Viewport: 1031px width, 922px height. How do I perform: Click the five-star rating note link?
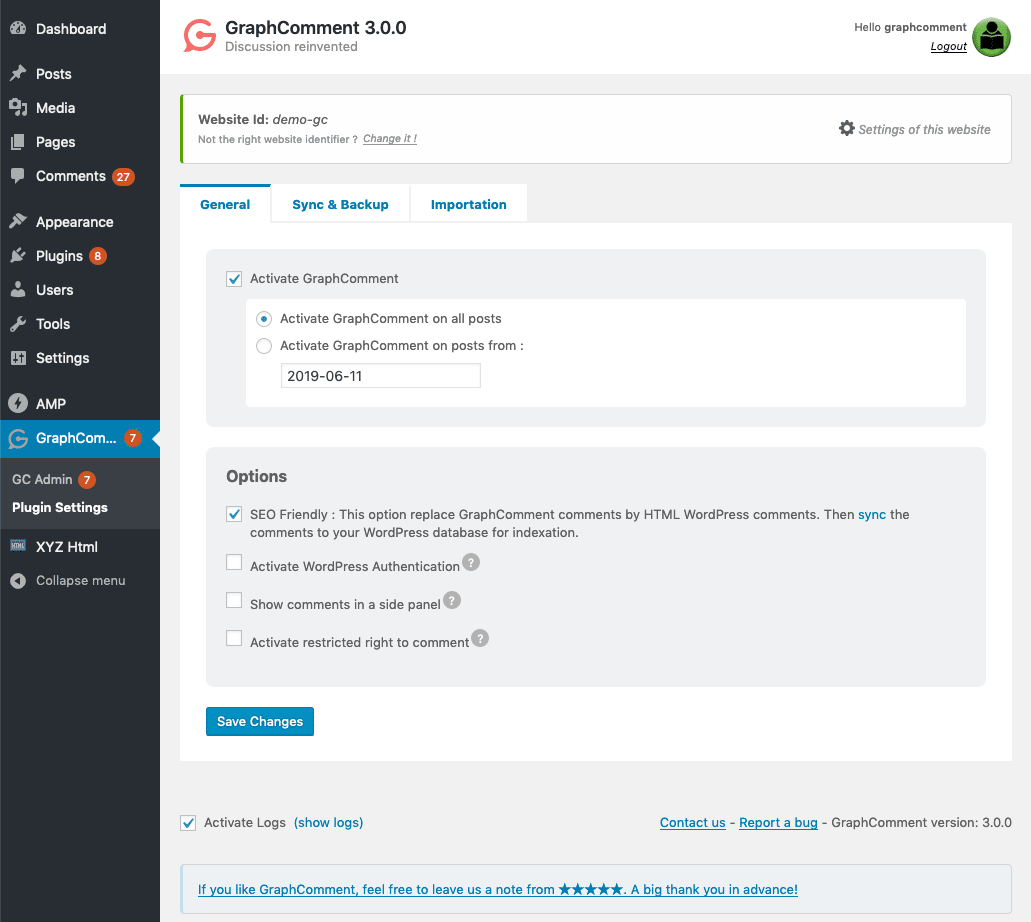click(x=498, y=889)
